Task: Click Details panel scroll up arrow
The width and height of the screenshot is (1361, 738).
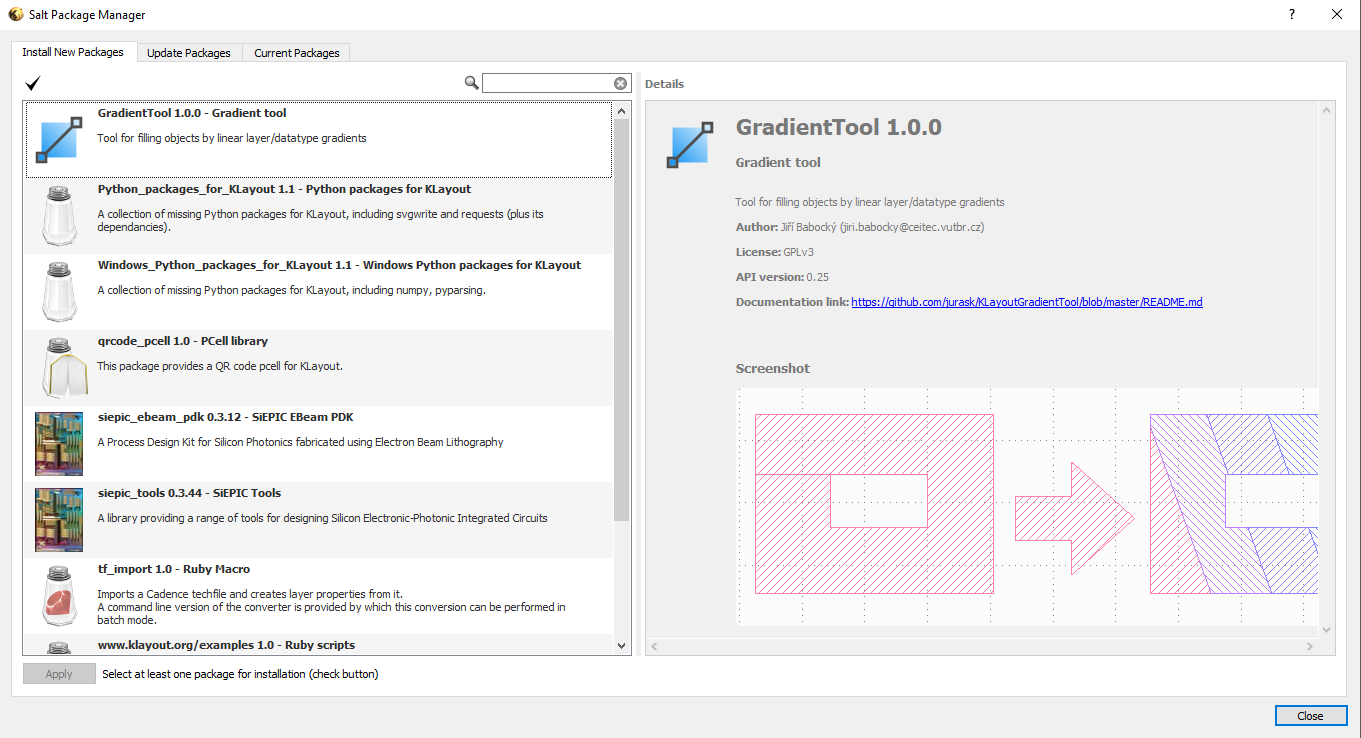Action: click(x=1327, y=109)
